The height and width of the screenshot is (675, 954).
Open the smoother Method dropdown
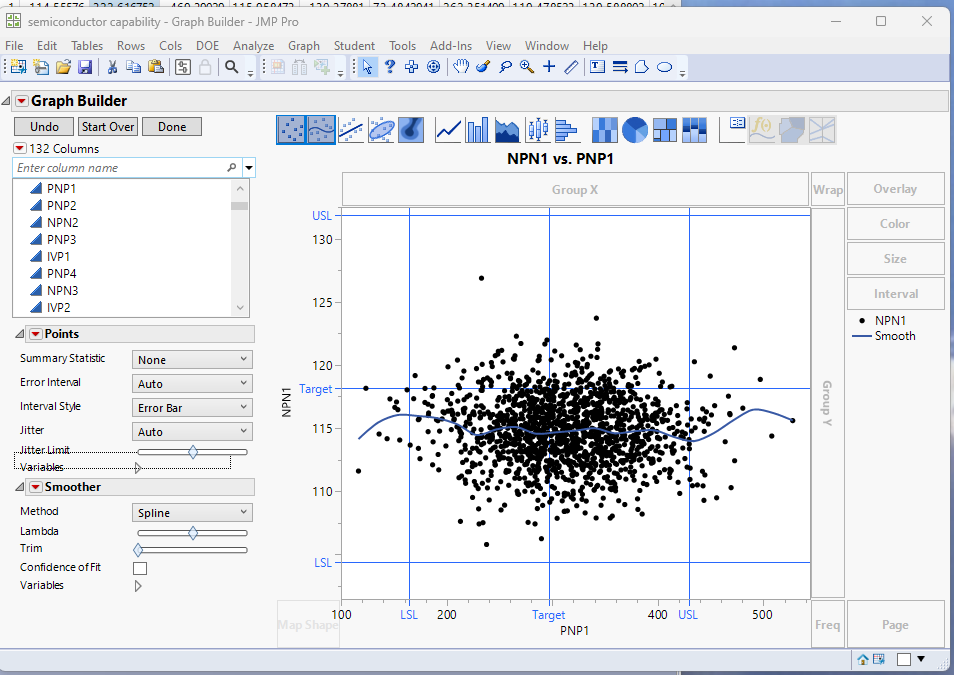(192, 513)
